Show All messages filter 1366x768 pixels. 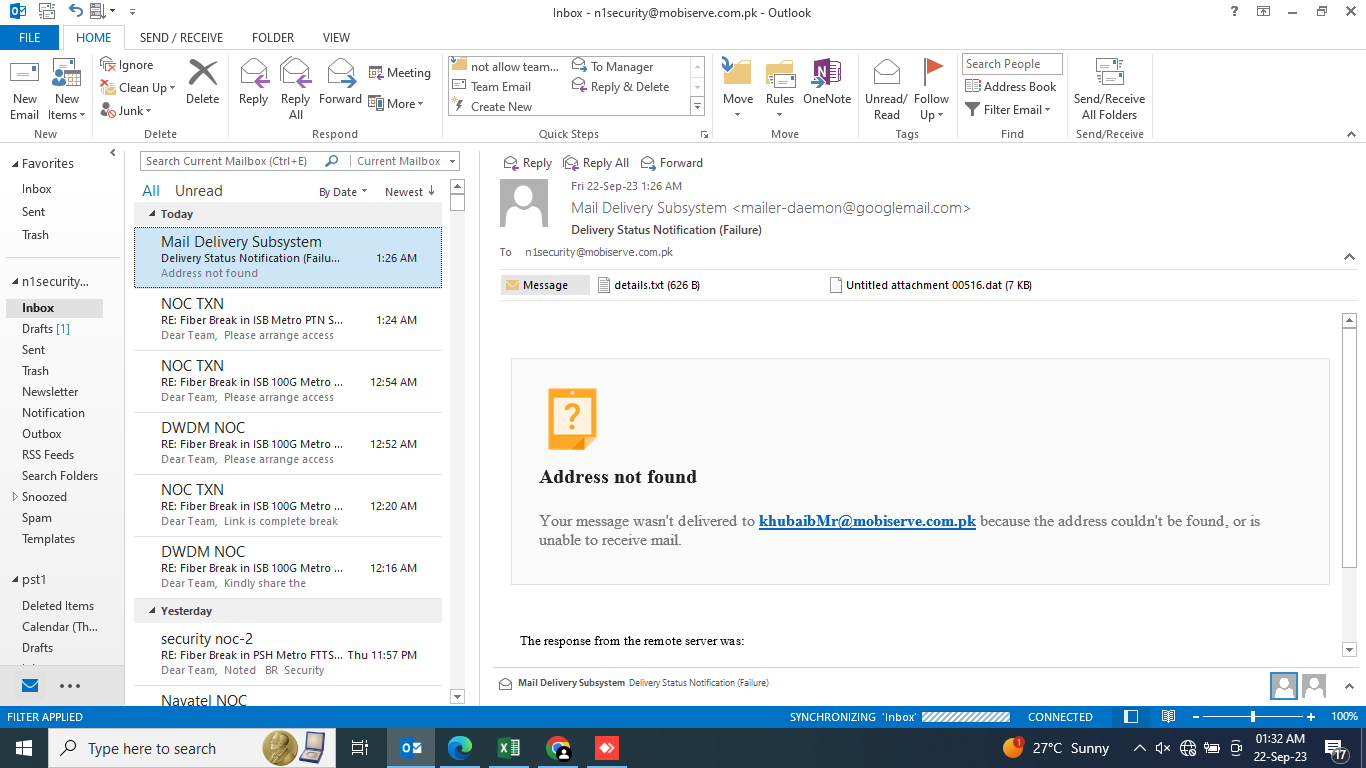pos(151,191)
